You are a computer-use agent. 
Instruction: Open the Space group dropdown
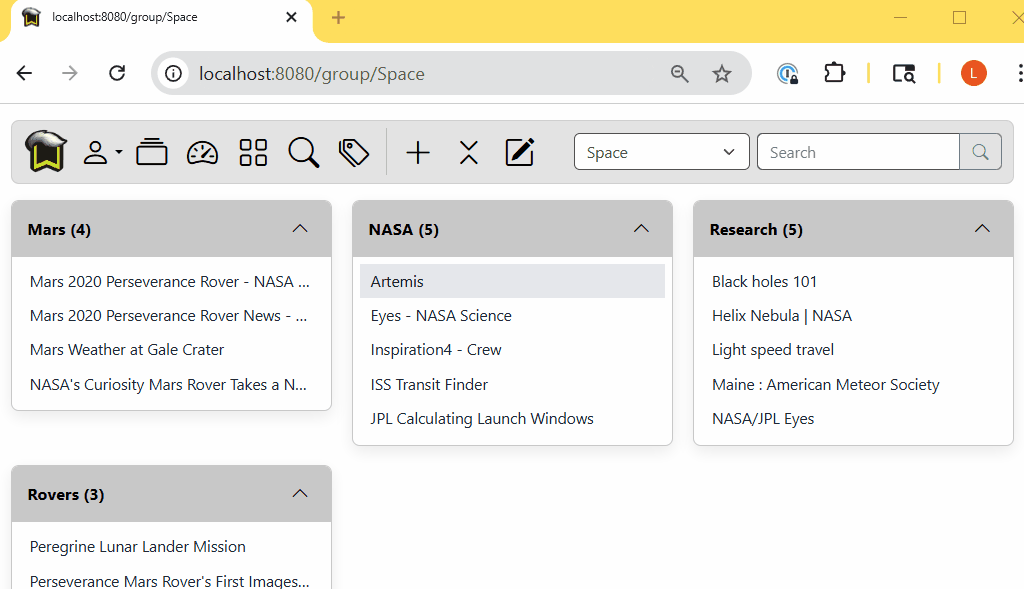click(662, 152)
